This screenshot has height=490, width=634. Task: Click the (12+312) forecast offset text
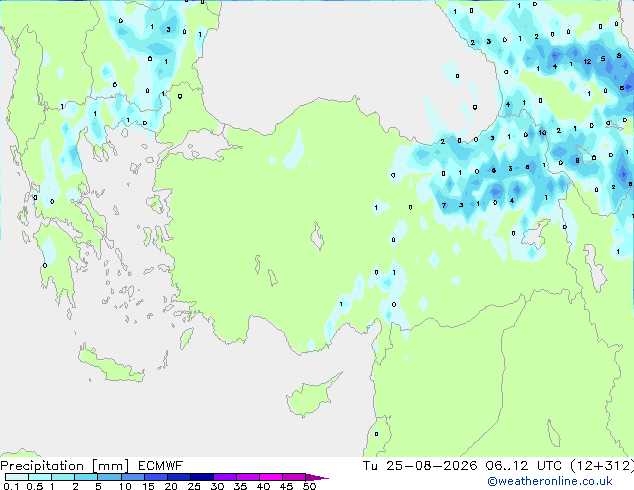click(602, 466)
